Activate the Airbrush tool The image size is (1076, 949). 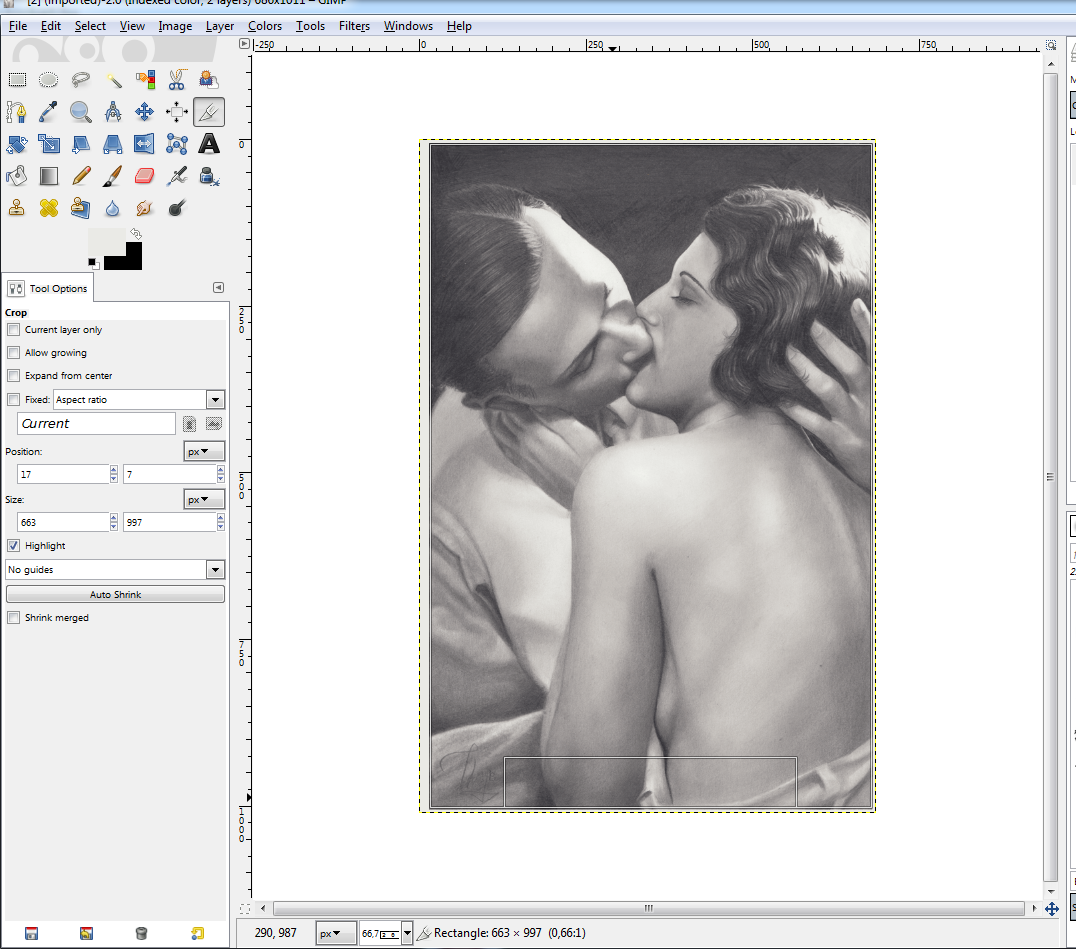pyautogui.click(x=177, y=176)
